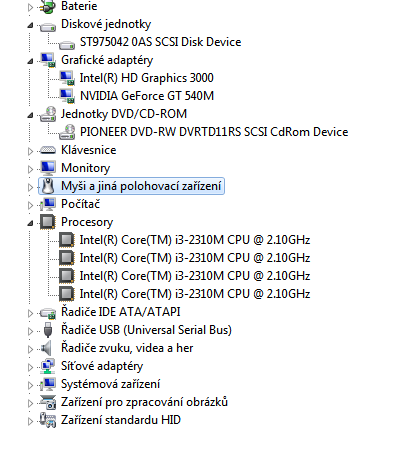Viewport: 399px width, 452px height.
Task: Collapse the Grafické adaptéry node
Action: pyautogui.click(x=30, y=61)
